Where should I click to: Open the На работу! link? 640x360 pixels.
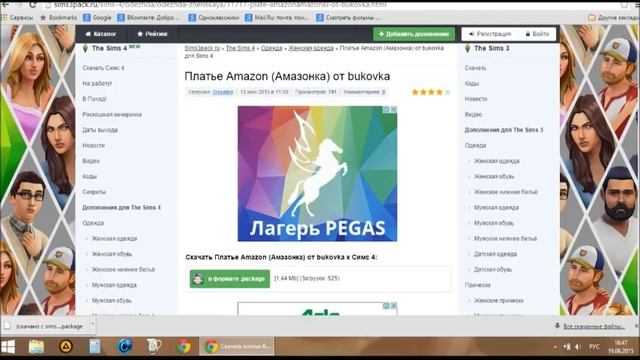click(97, 83)
